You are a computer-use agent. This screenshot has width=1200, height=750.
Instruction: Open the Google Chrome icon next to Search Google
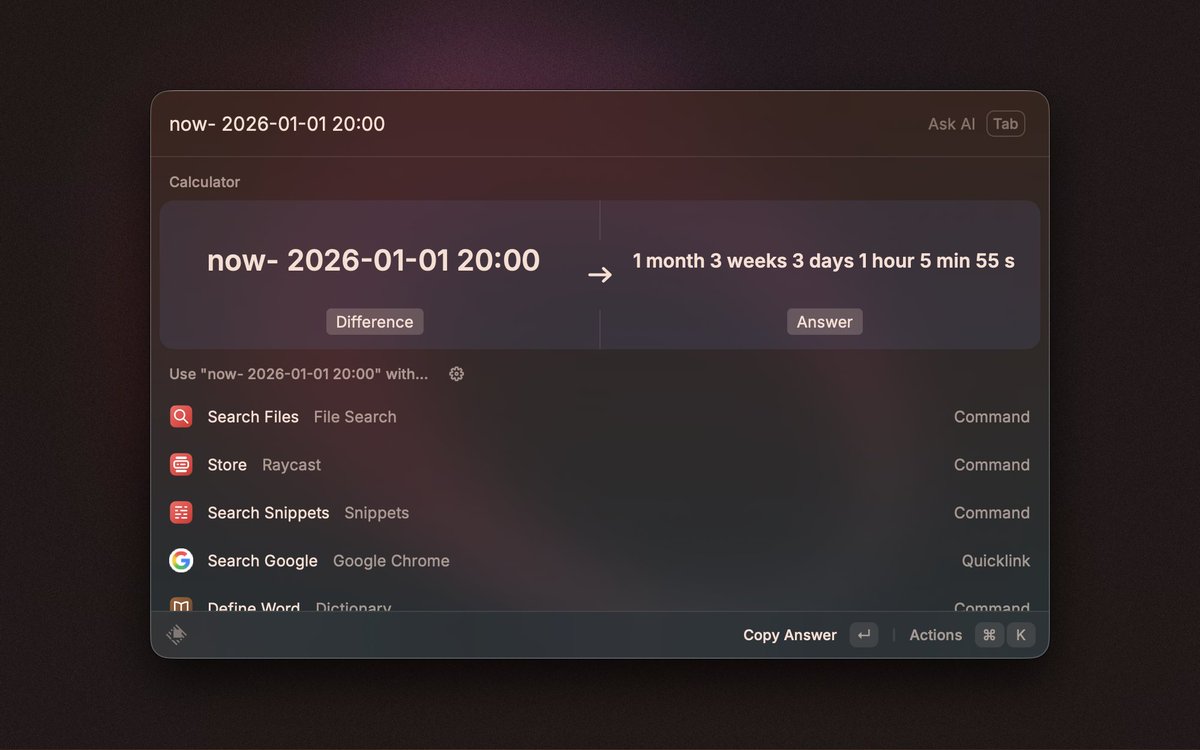pos(181,560)
